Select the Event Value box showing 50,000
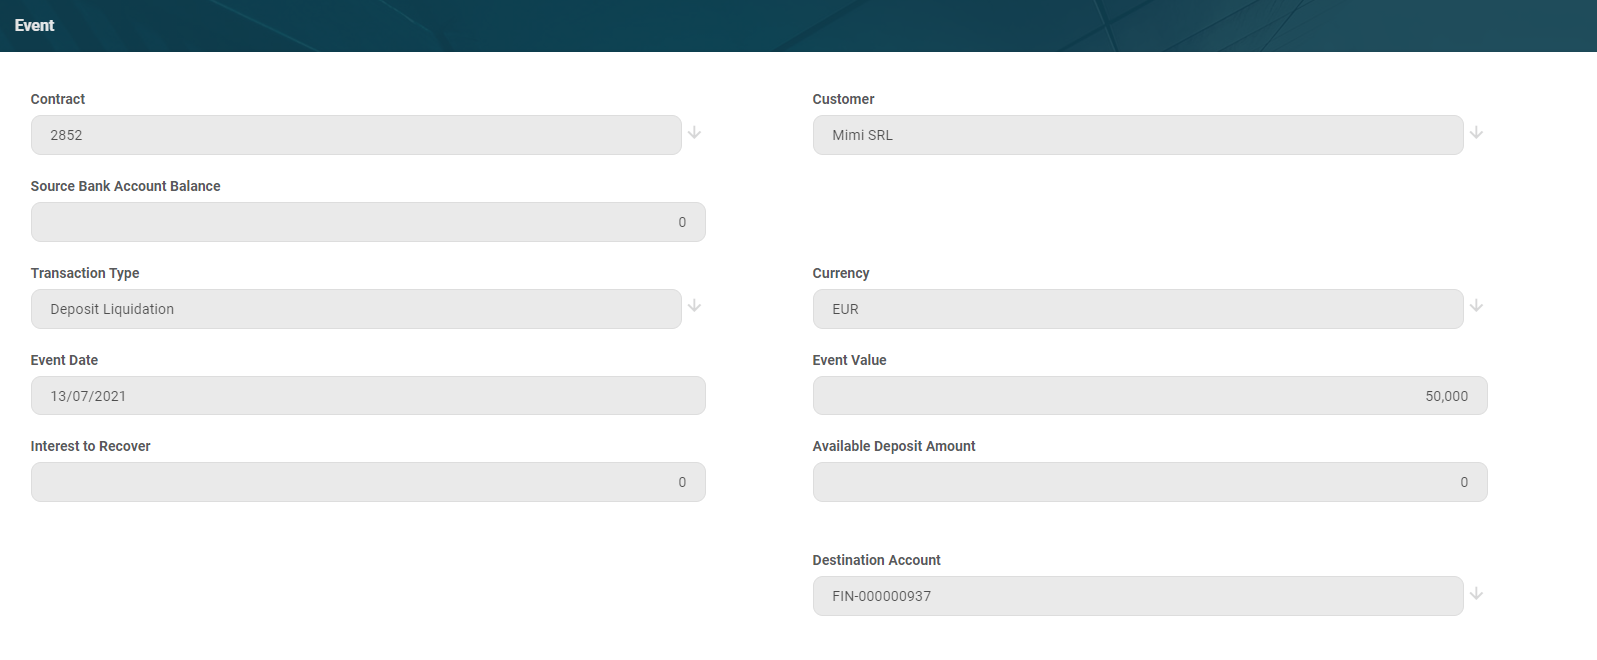1597x660 pixels. click(x=1149, y=396)
